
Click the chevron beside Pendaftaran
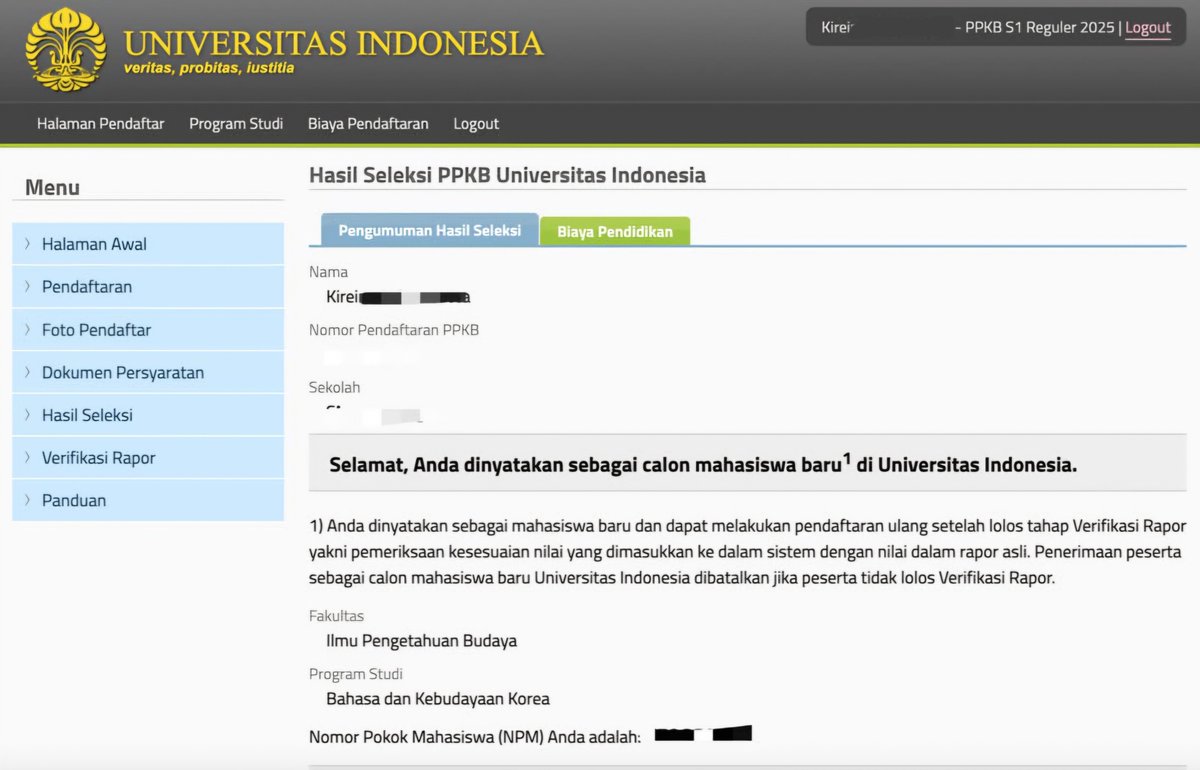(x=27, y=287)
